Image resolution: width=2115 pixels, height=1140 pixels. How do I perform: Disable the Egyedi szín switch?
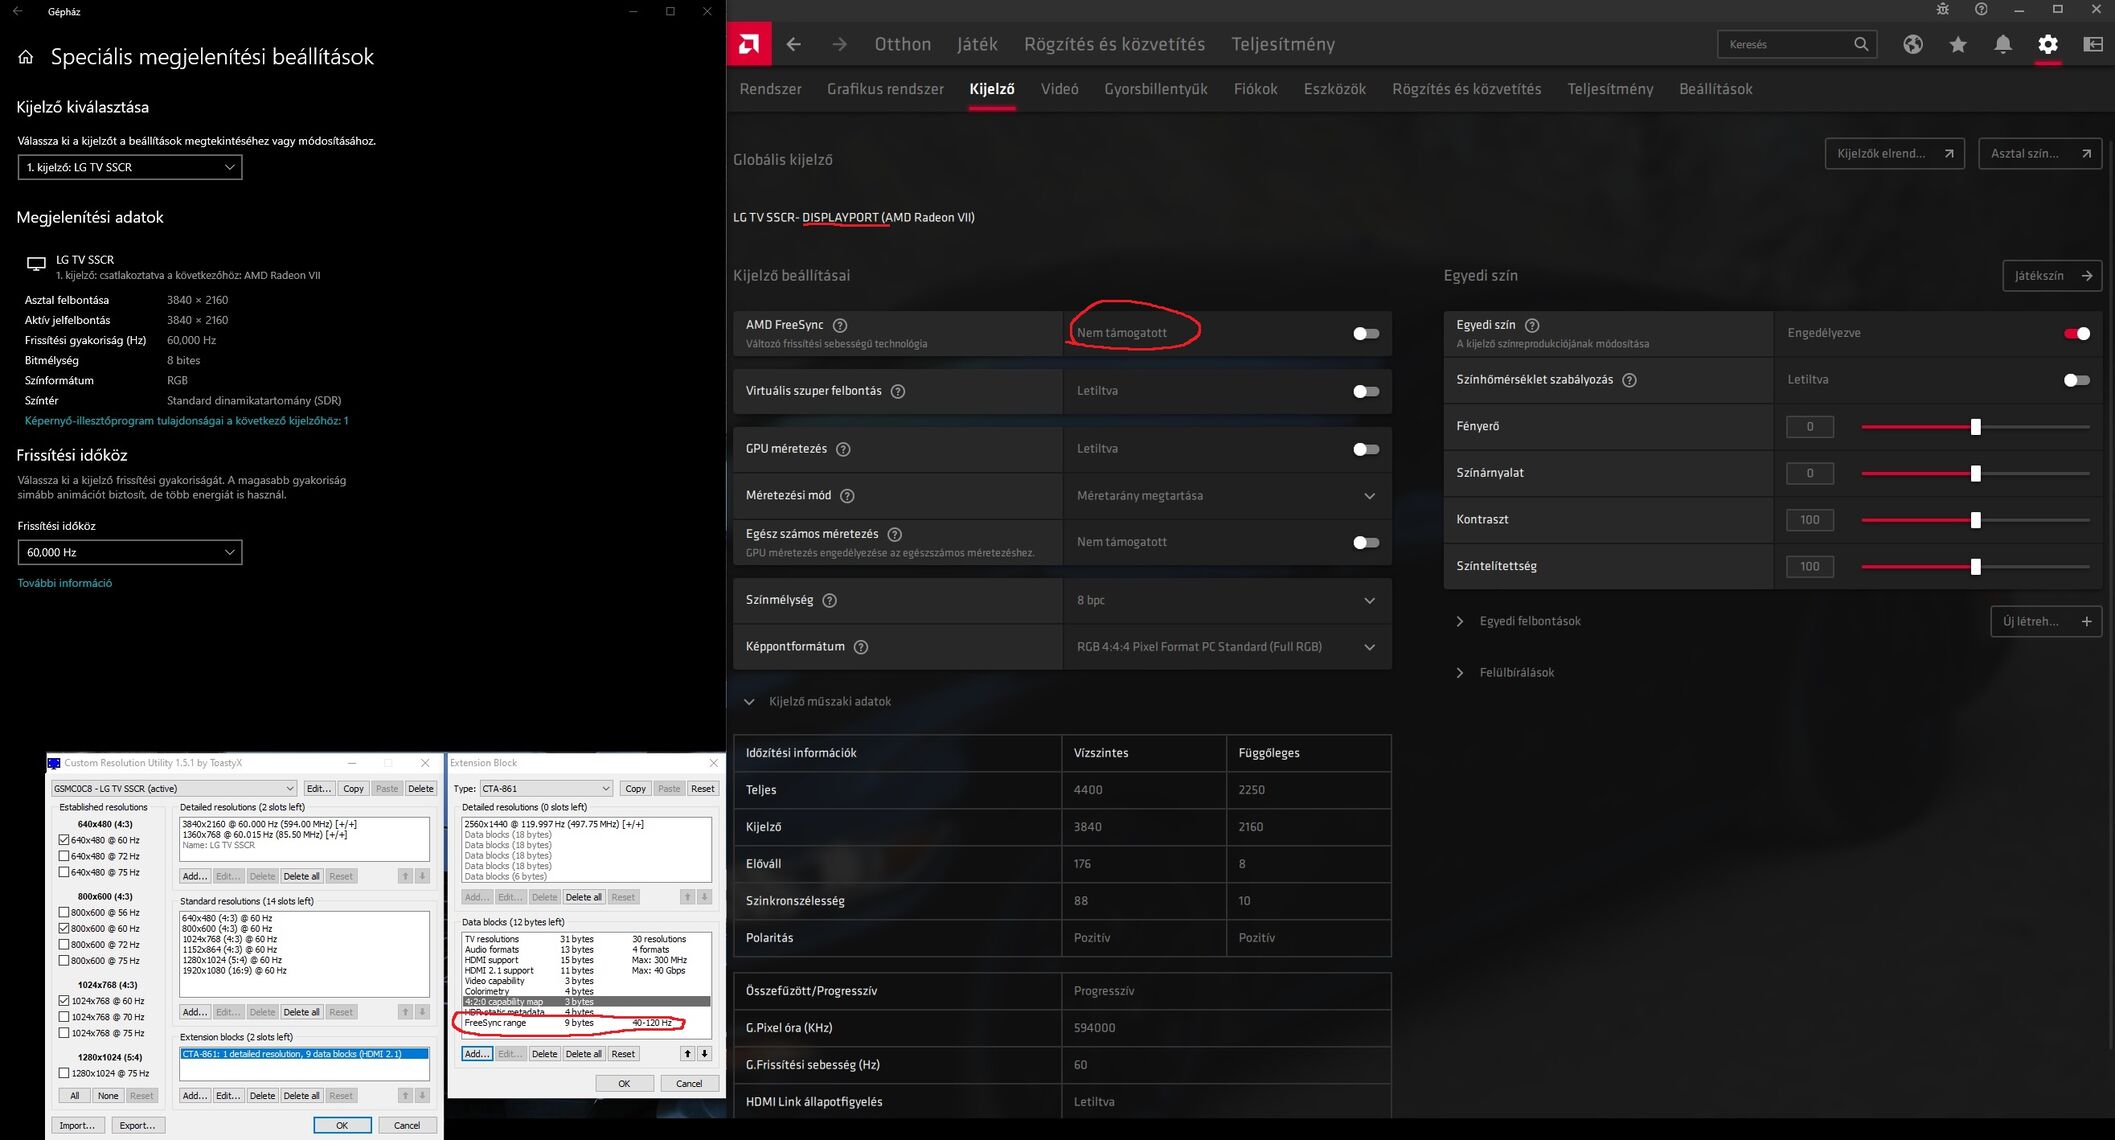click(x=2076, y=333)
